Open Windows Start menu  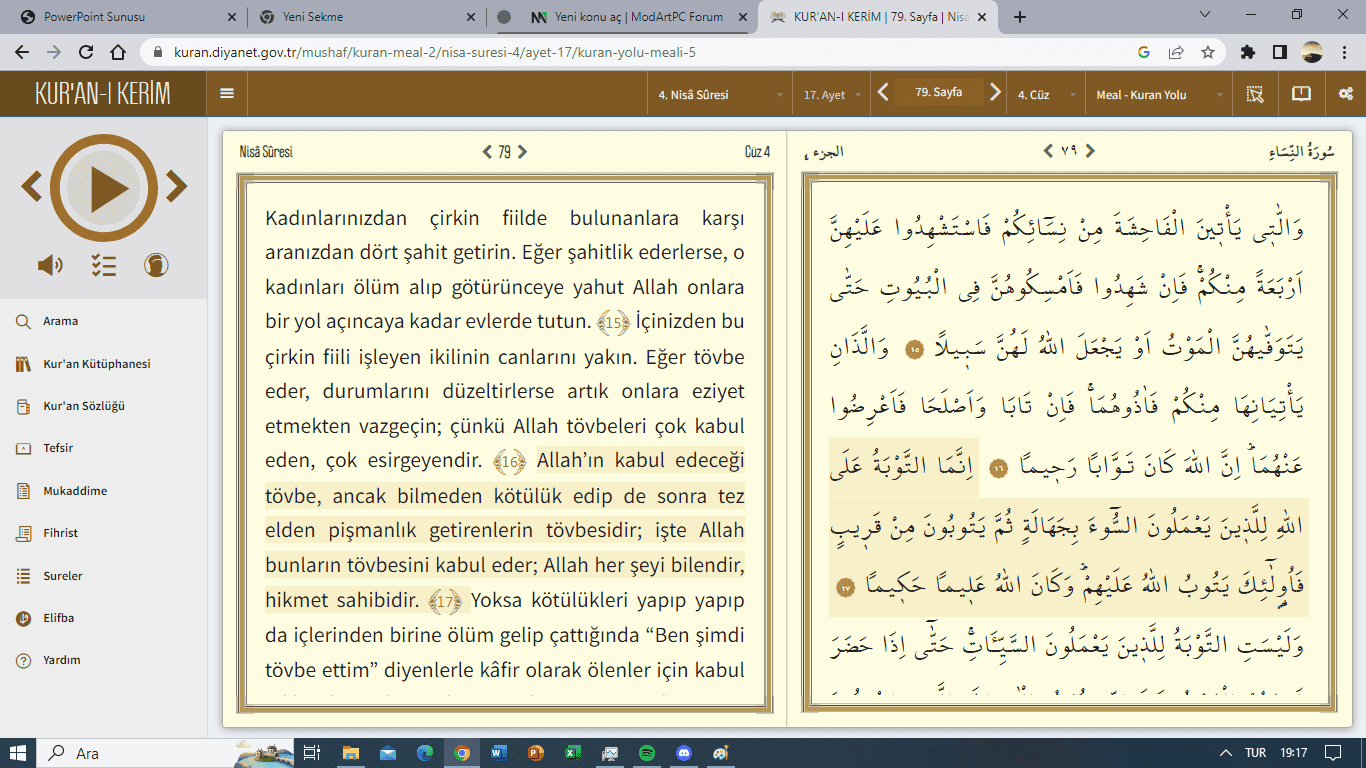pos(17,753)
